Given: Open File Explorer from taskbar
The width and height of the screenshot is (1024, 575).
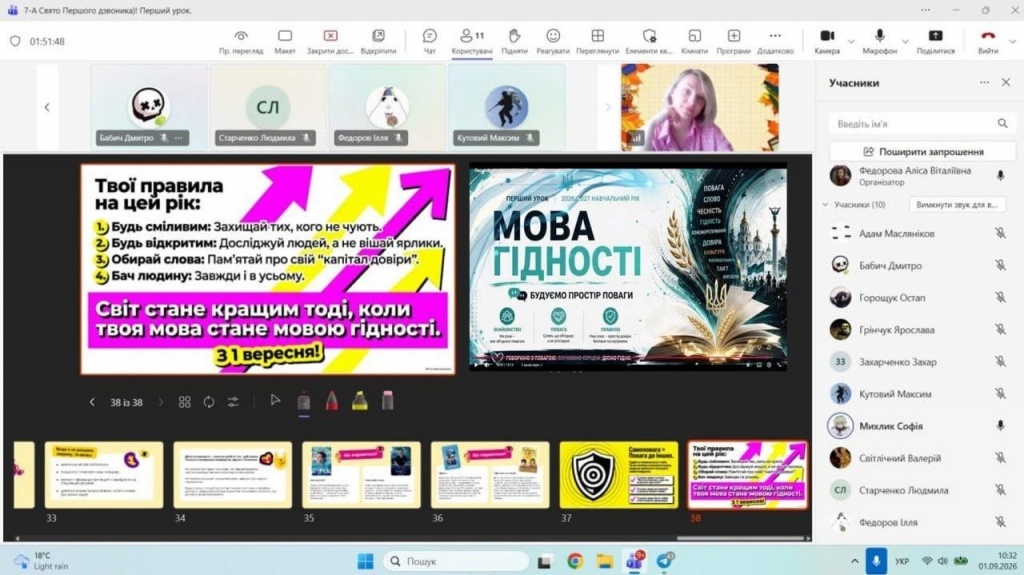Looking at the screenshot, I should (x=604, y=561).
